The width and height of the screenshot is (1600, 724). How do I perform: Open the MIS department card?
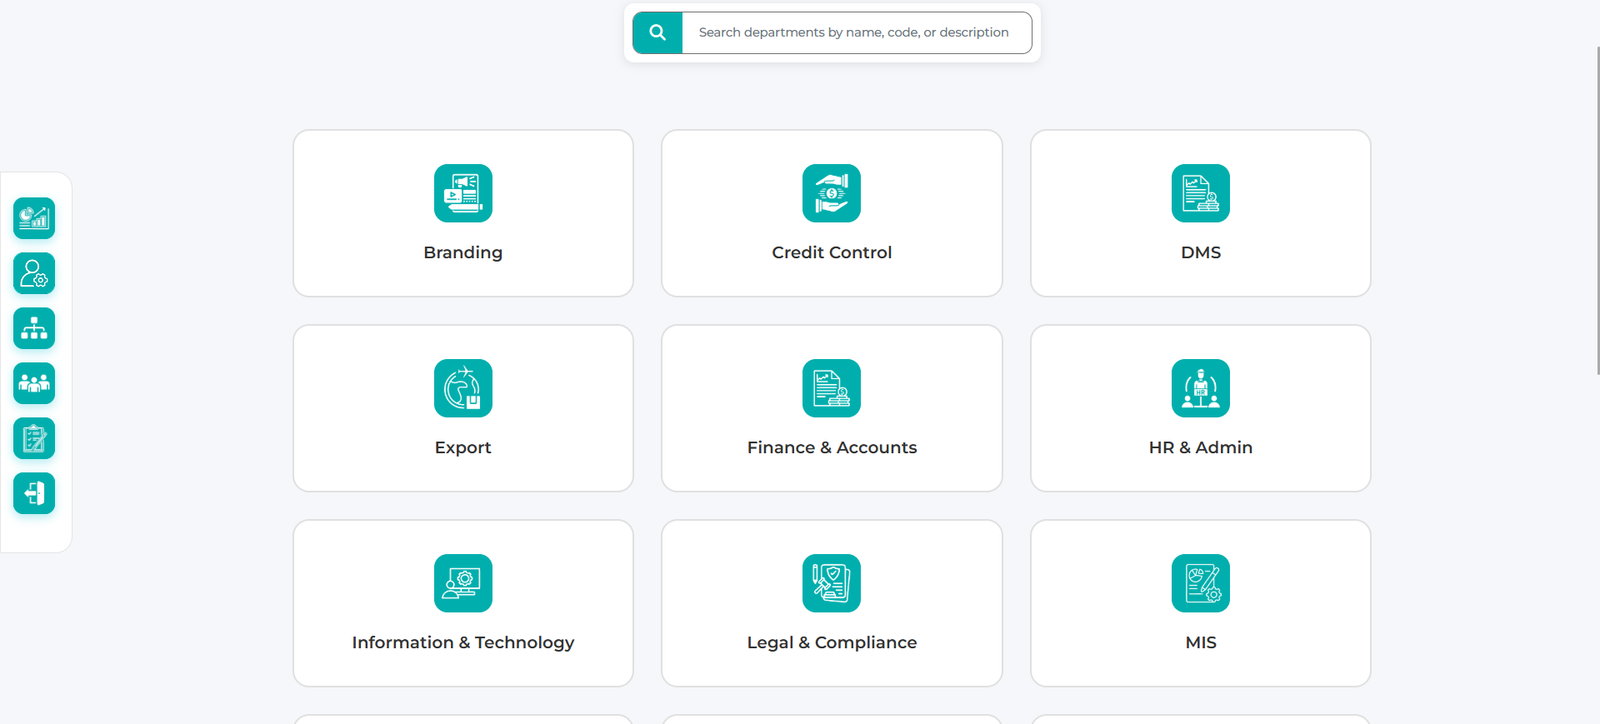(1201, 603)
